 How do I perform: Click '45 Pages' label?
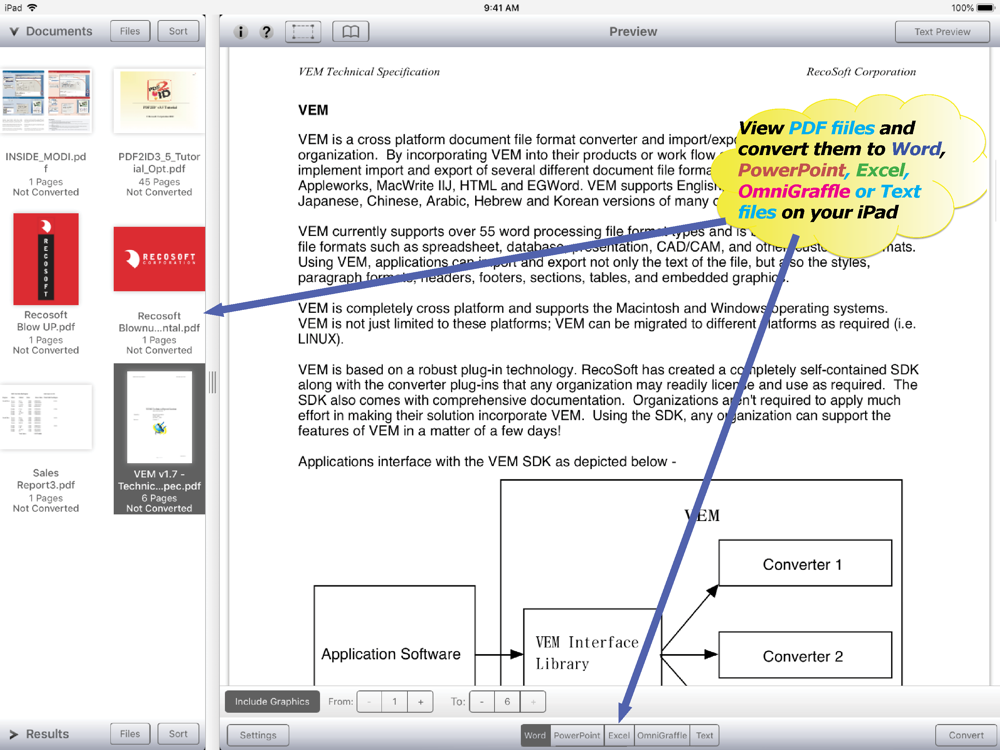[159, 182]
